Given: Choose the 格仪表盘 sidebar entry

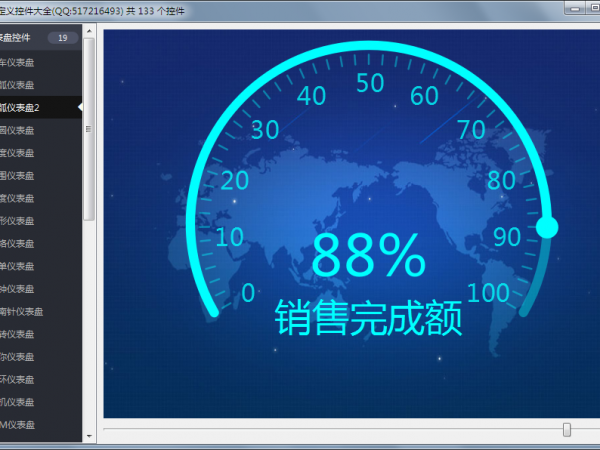Looking at the screenshot, I should click(18, 243).
